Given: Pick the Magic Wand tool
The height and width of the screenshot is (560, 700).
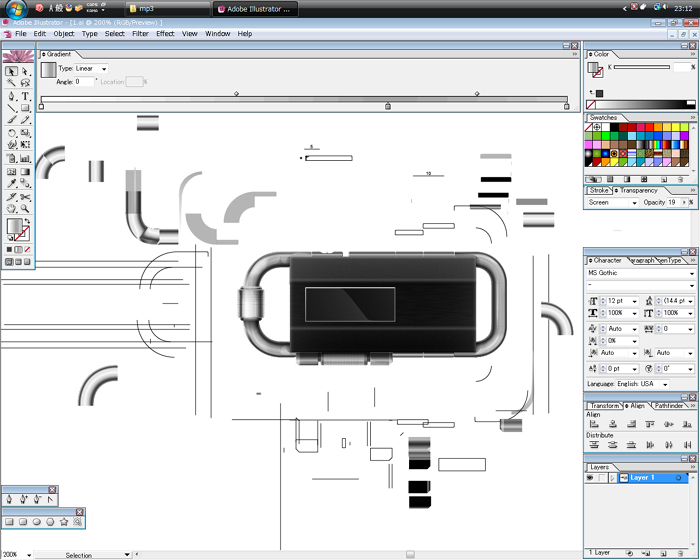Looking at the screenshot, I should point(12,84).
